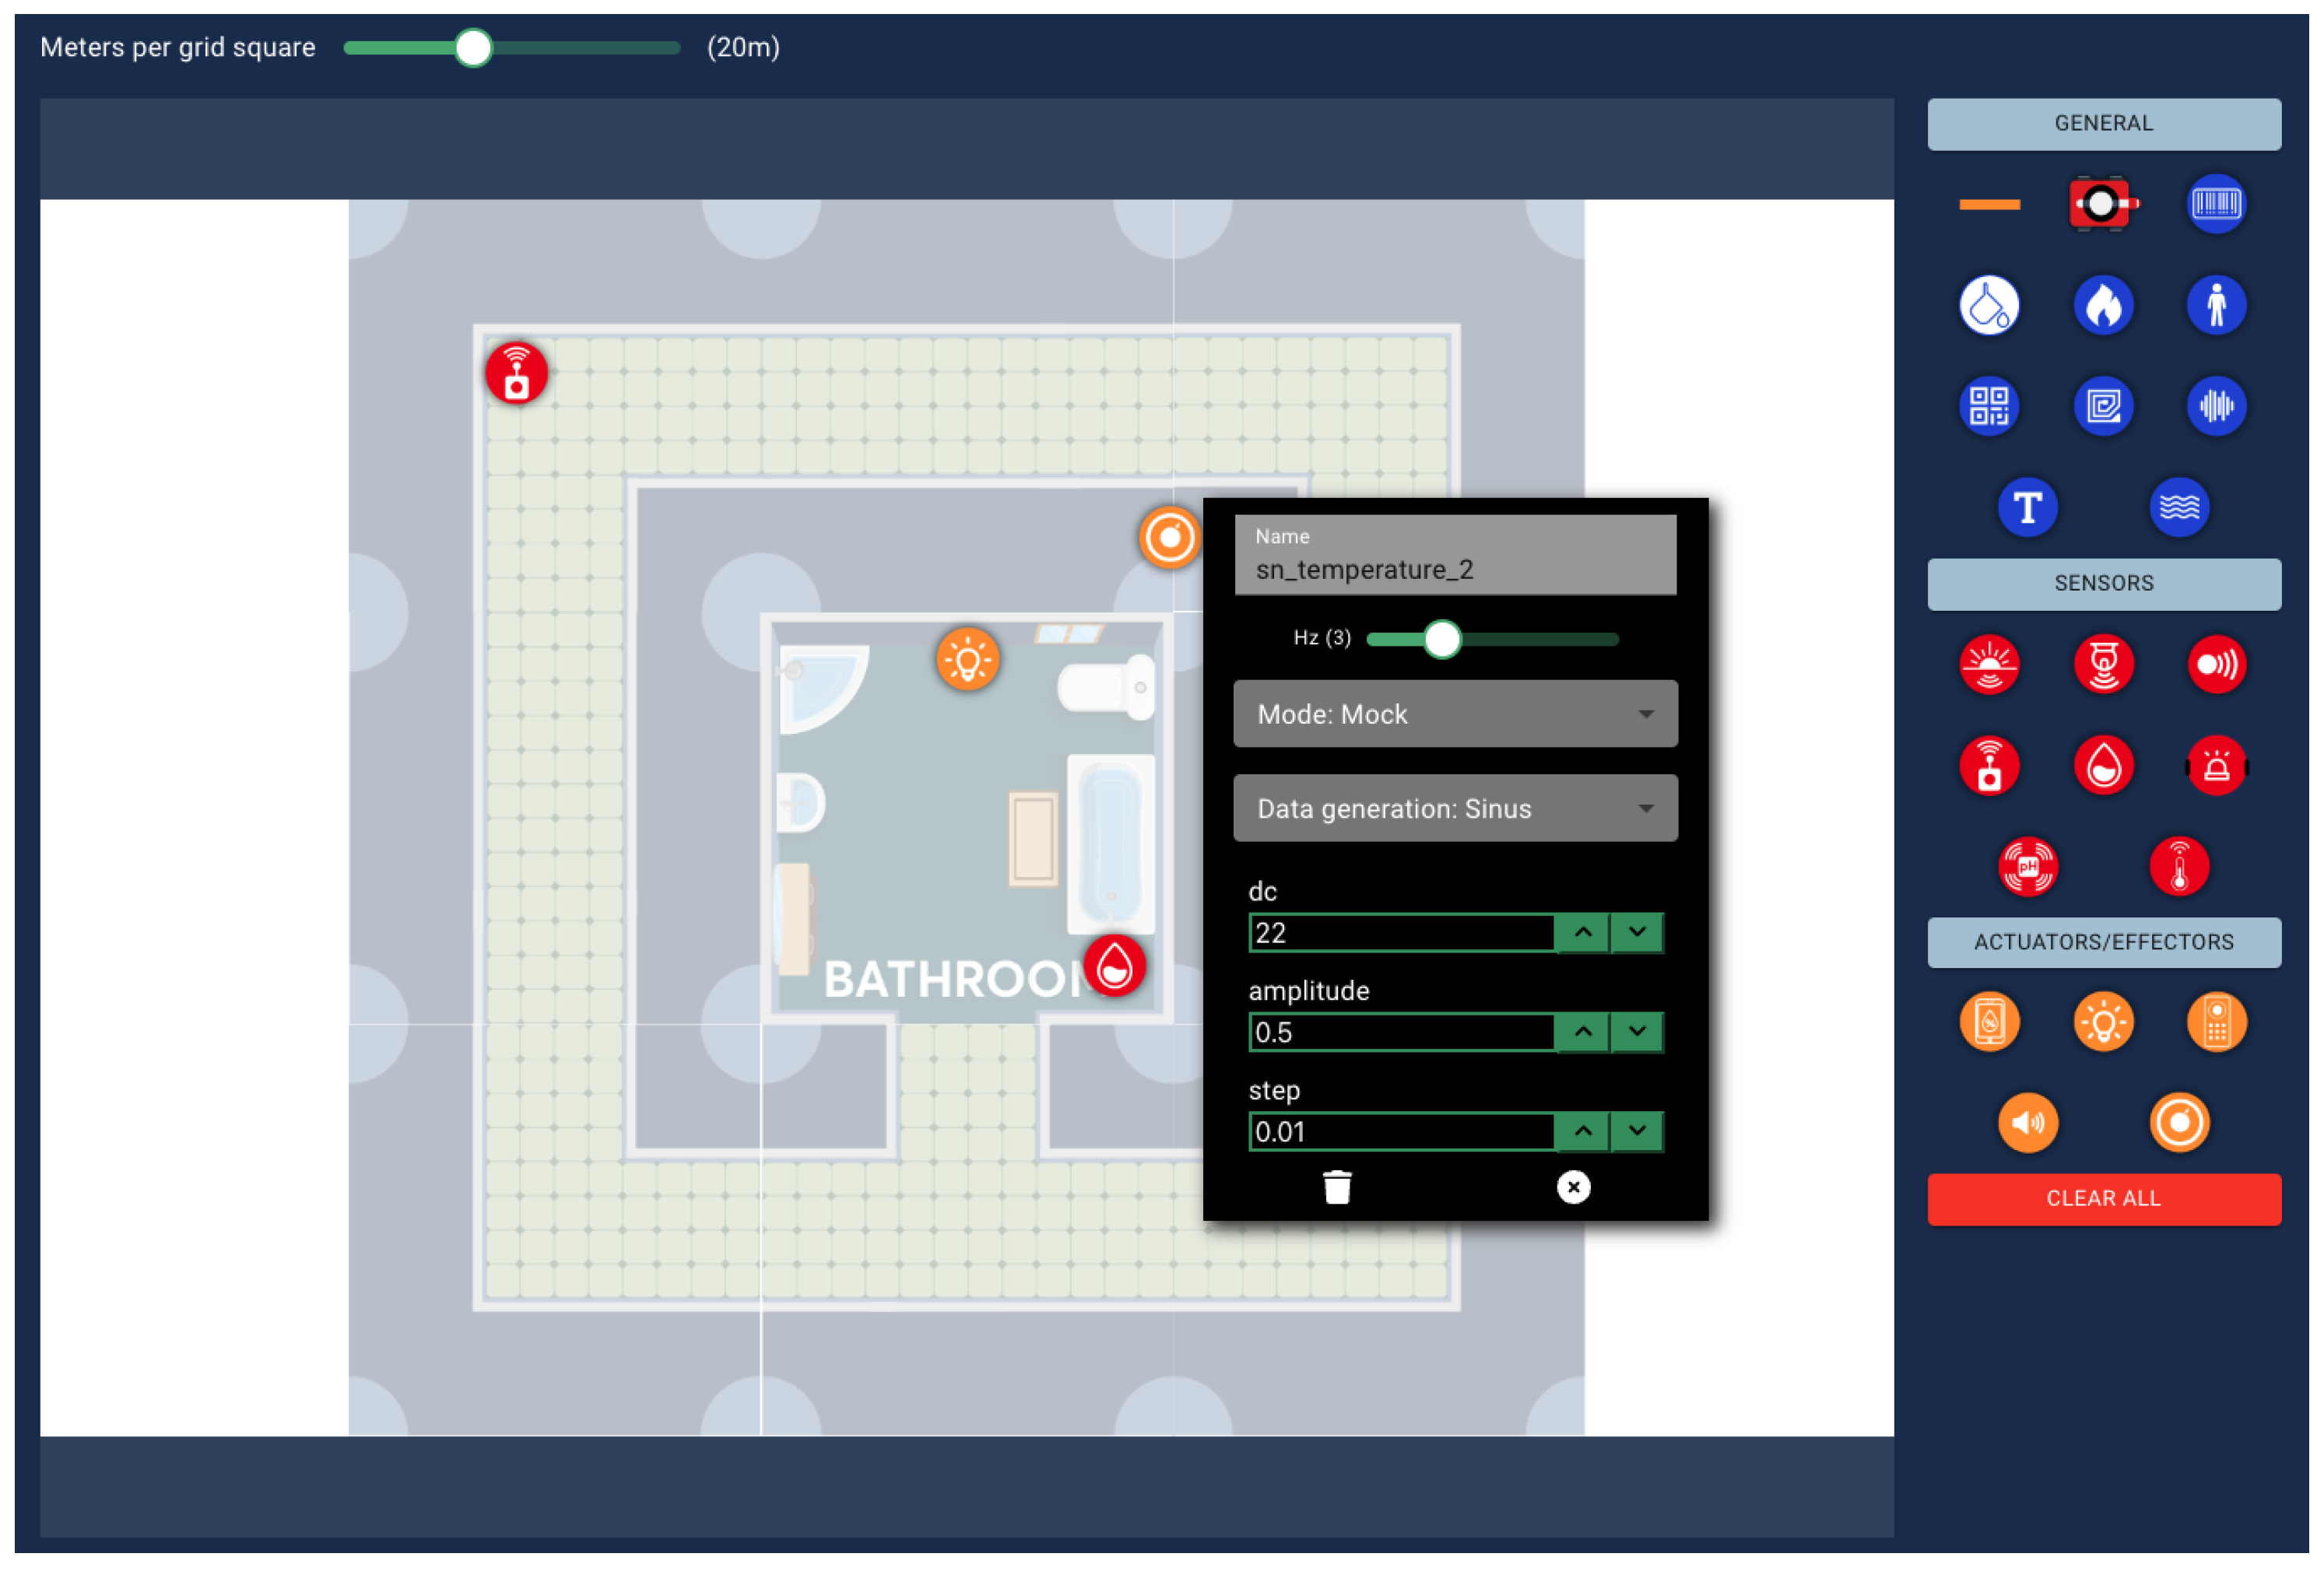Pick the red robot icon in General

[x=2103, y=204]
